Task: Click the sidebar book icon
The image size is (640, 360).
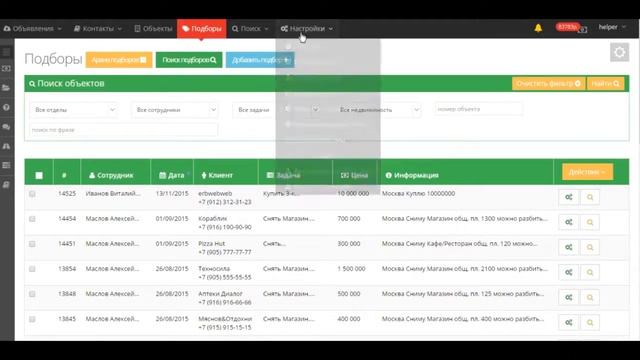Action: (x=6, y=185)
